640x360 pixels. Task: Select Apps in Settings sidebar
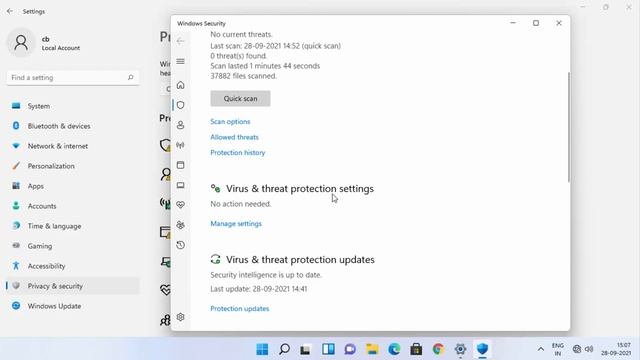pyautogui.click(x=73, y=186)
